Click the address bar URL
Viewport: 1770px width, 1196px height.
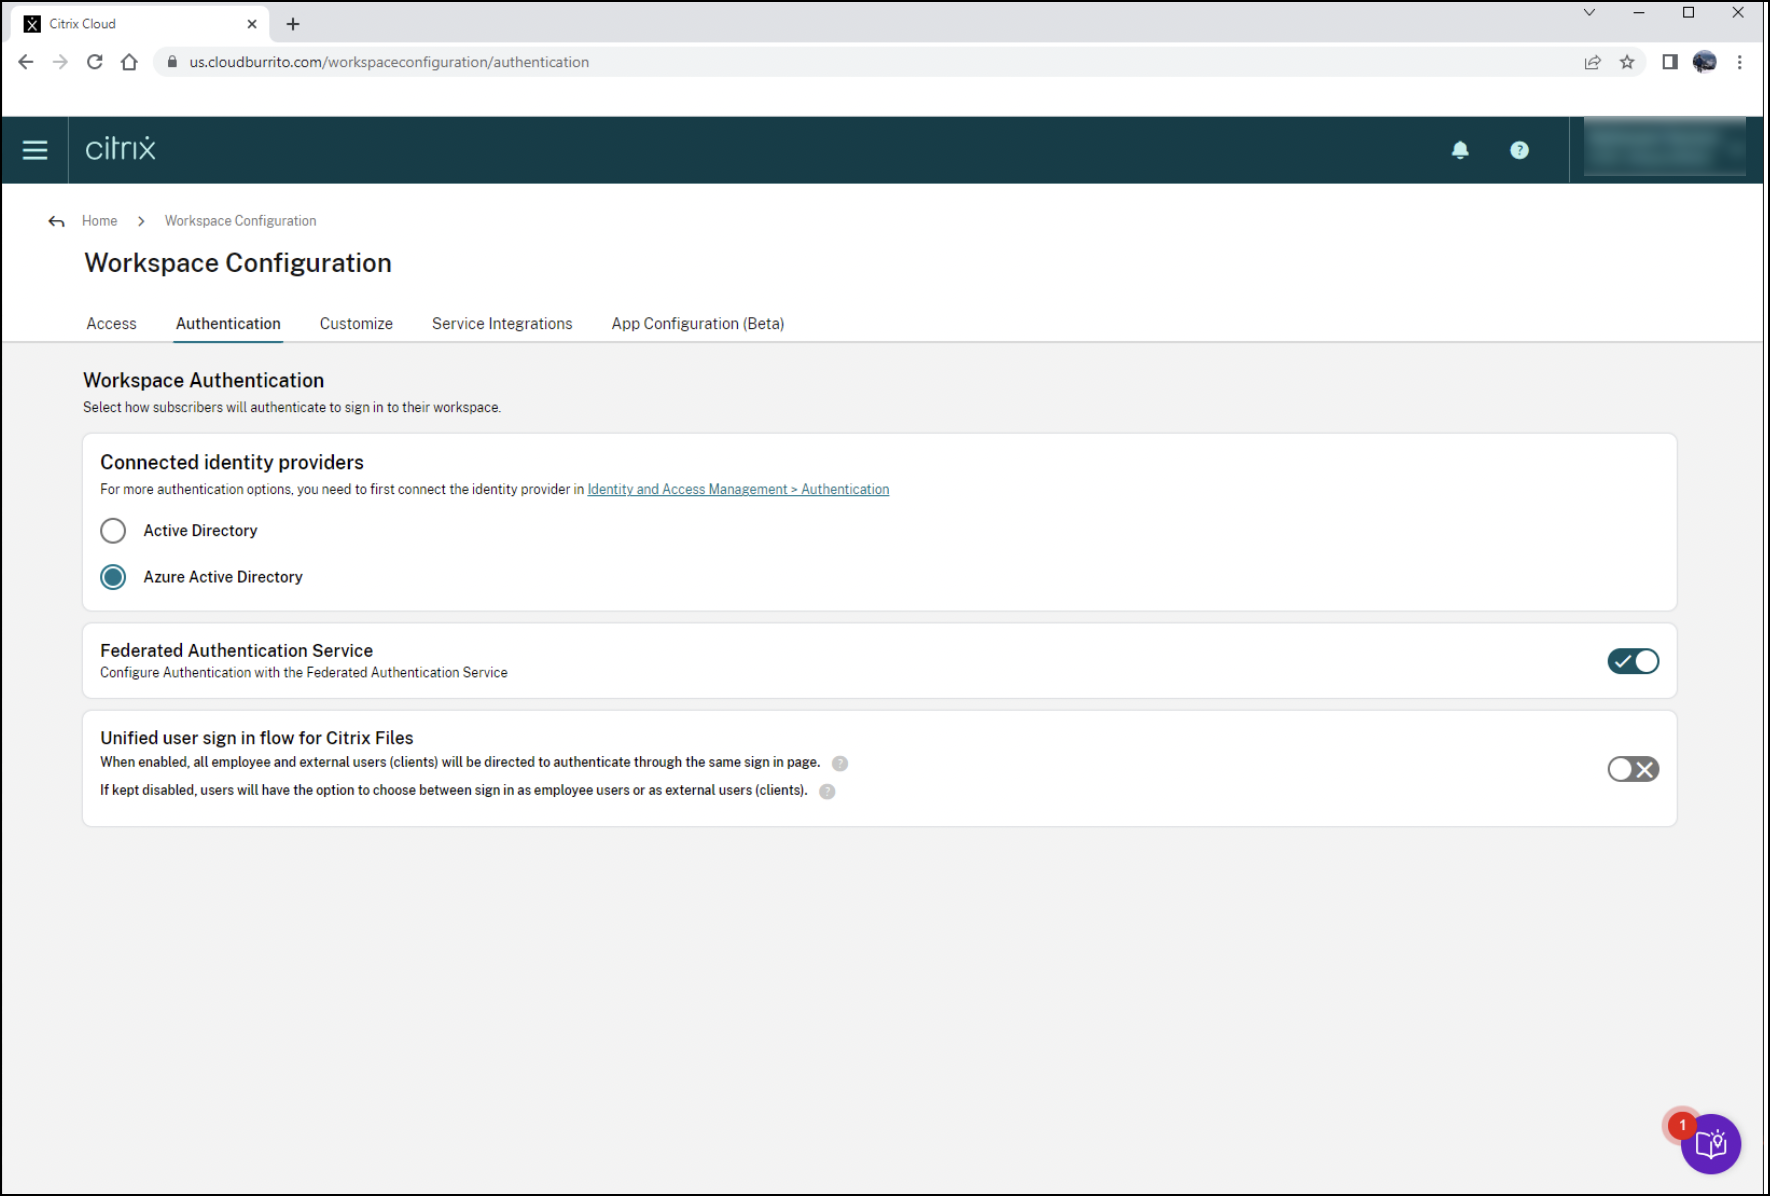[x=389, y=62]
